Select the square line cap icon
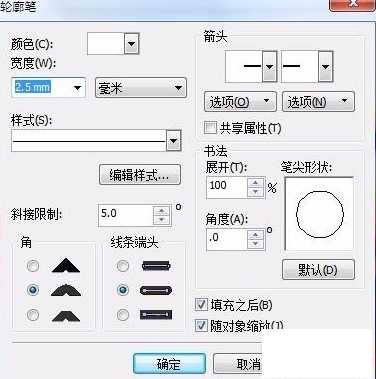This screenshot has height=379, width=376. [156, 266]
